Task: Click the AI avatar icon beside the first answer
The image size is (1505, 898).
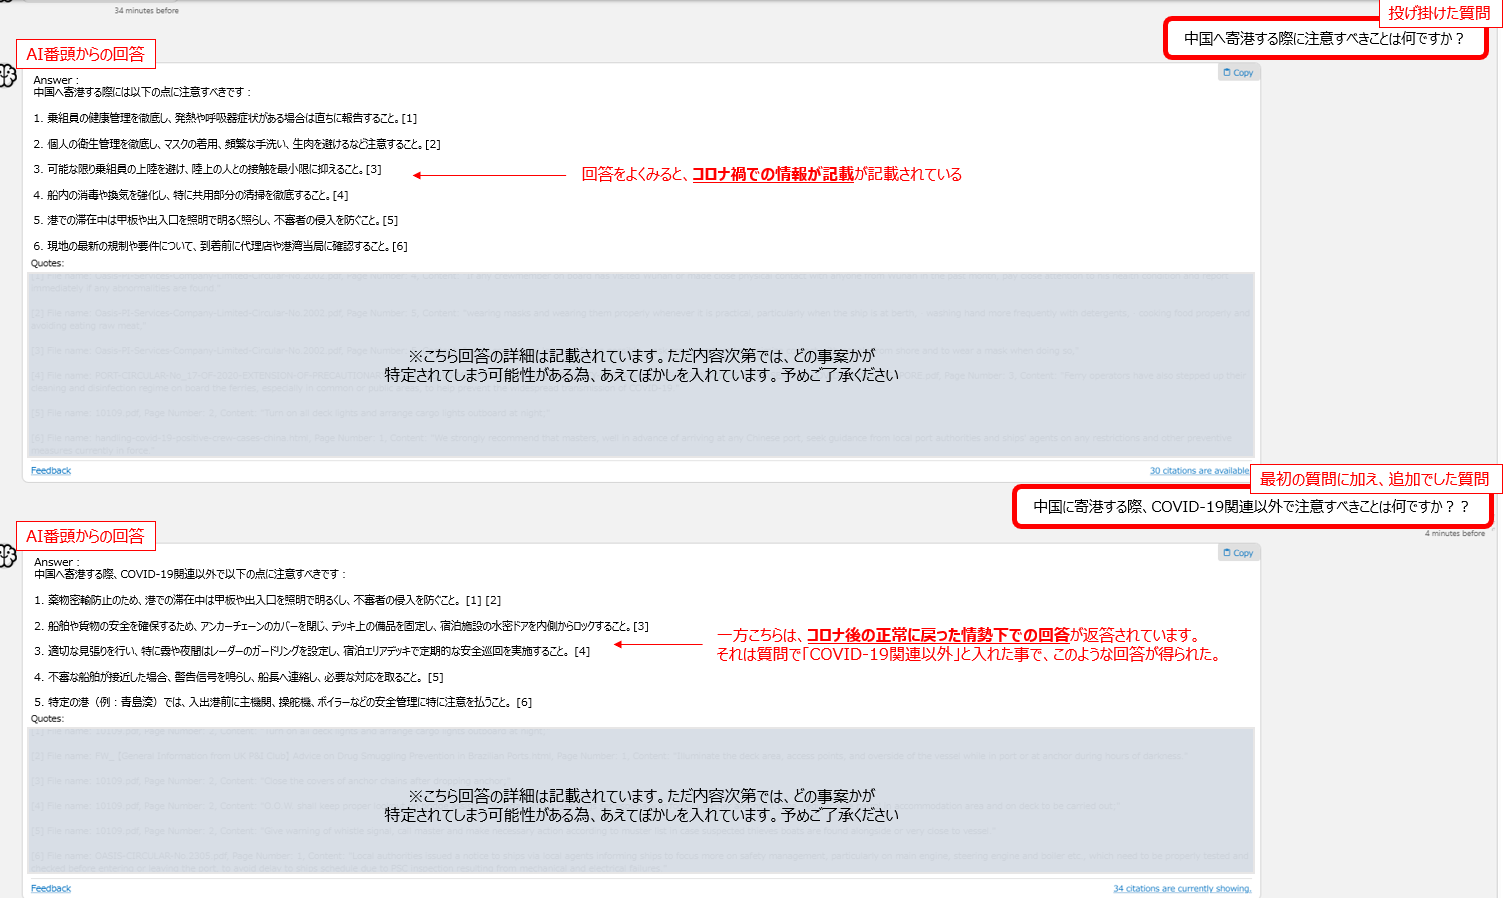Action: (8, 76)
